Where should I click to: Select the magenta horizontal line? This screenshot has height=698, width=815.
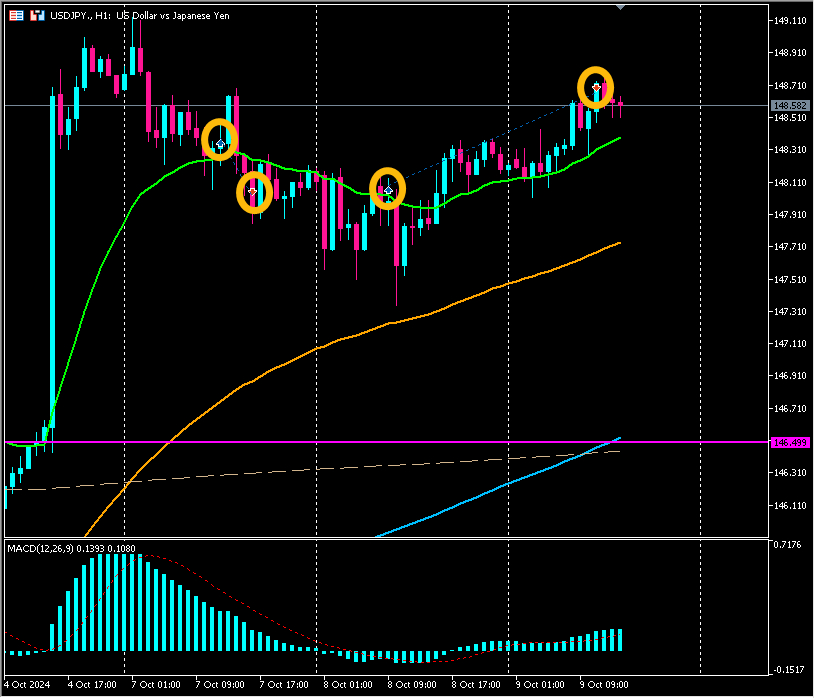tap(300, 442)
